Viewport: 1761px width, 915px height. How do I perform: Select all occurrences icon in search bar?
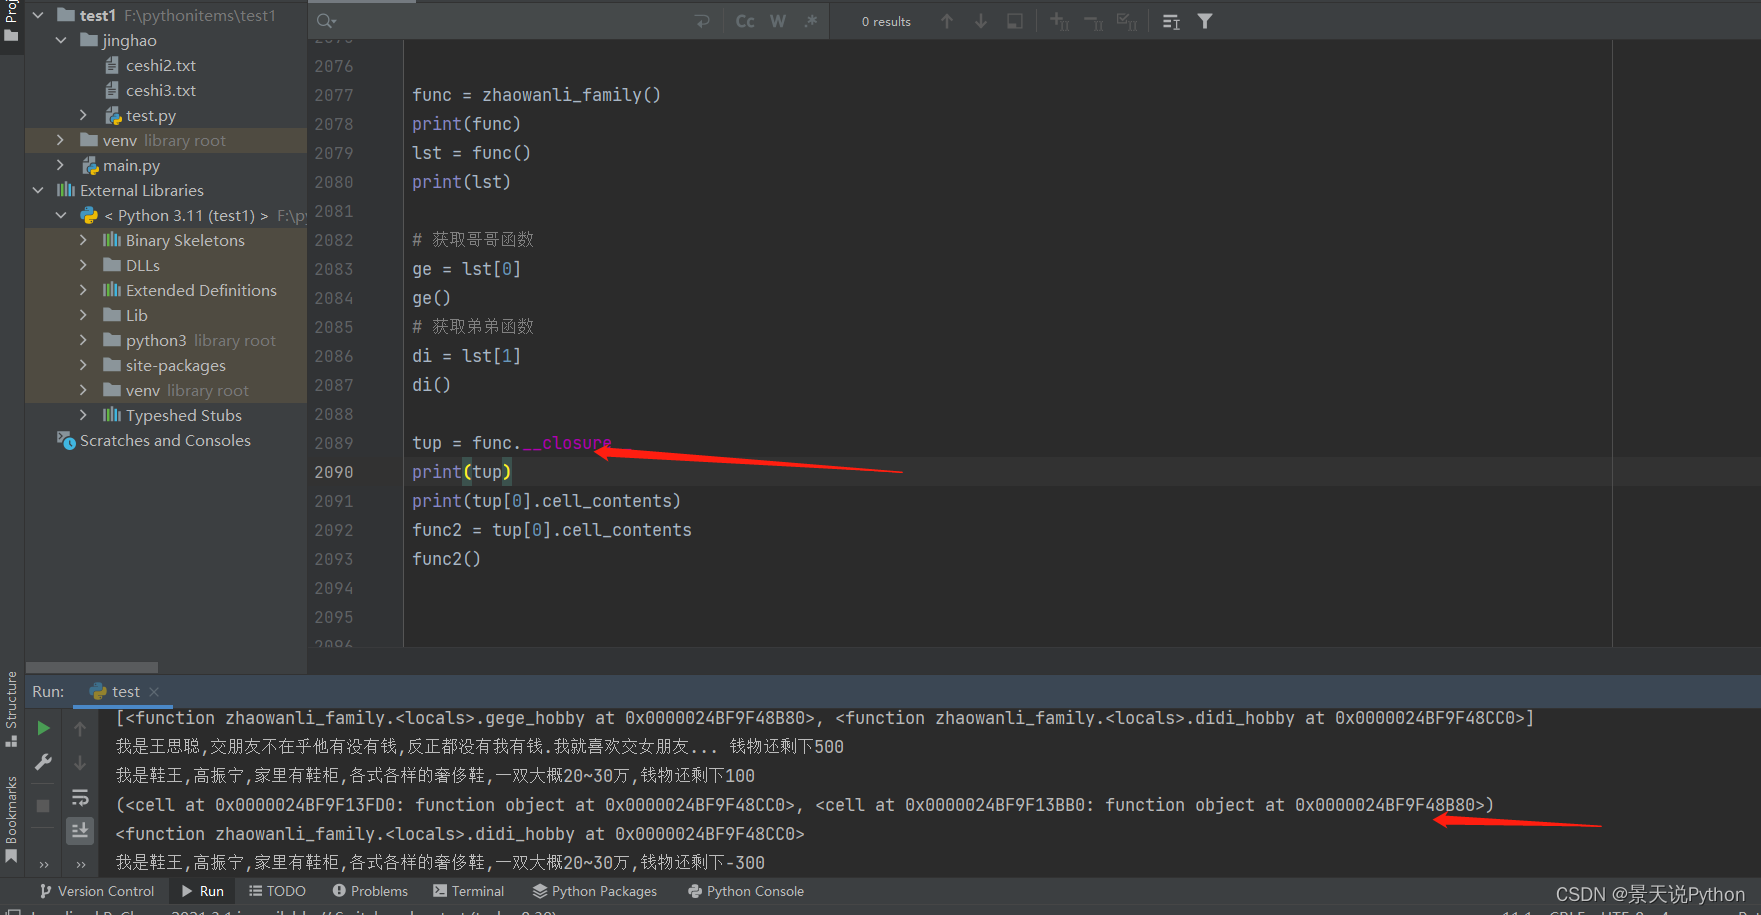click(x=1127, y=21)
